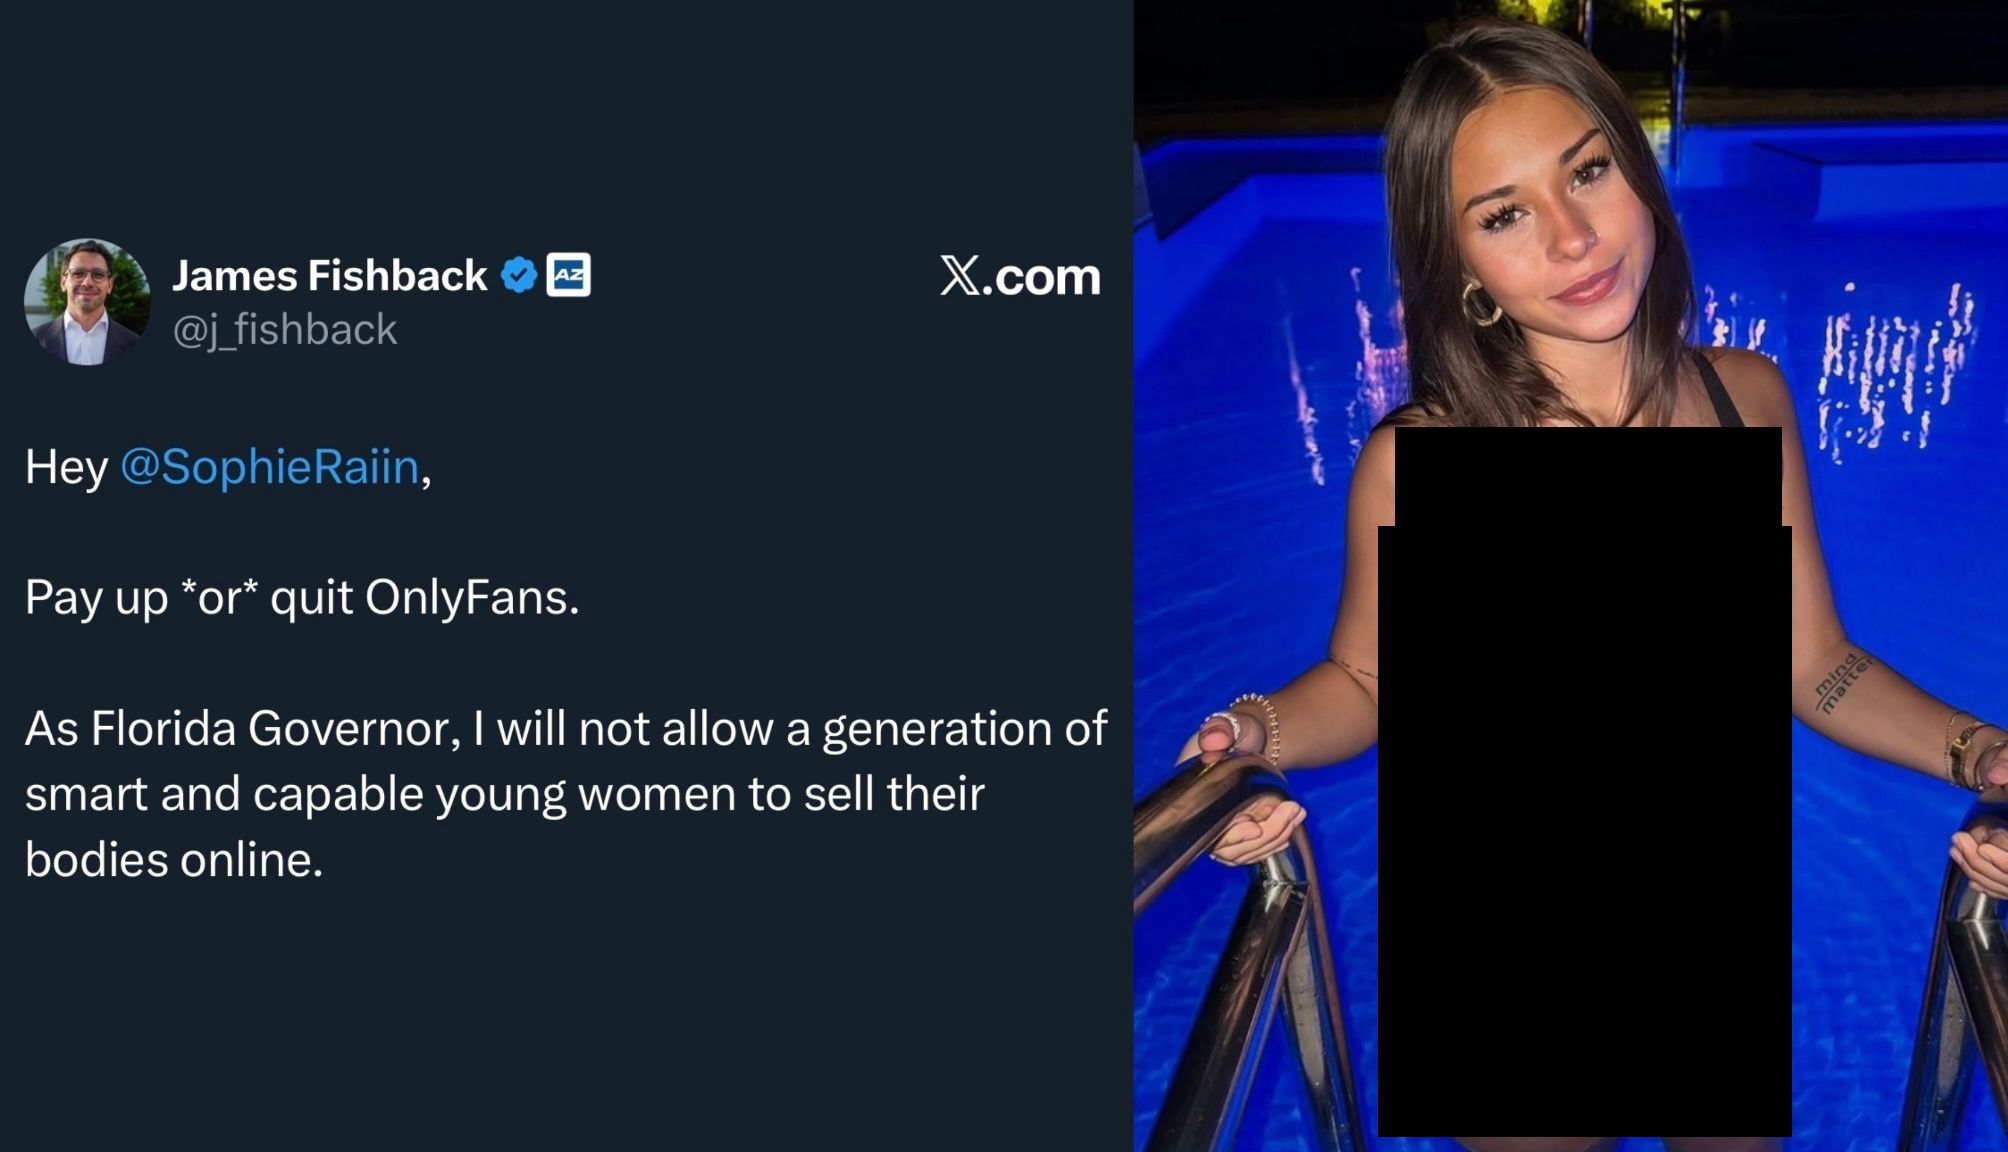Click the gold hoop earring
2008x1152 pixels.
click(1478, 304)
